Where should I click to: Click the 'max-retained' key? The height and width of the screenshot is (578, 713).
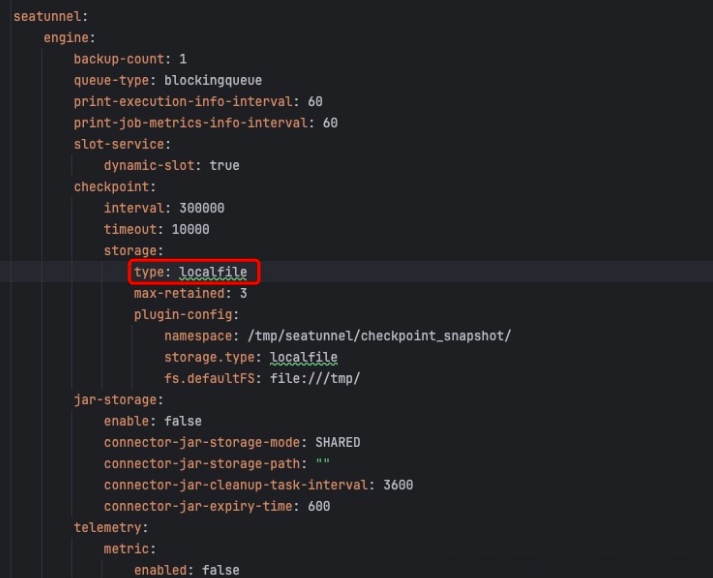179,293
